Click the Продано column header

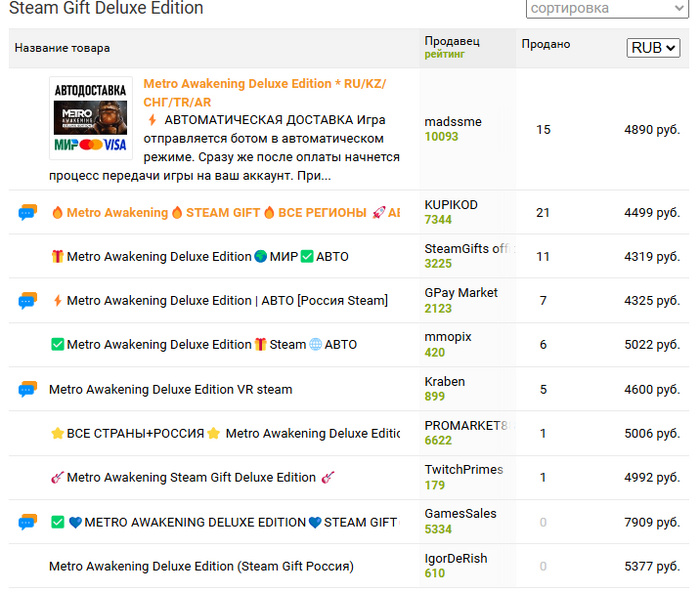point(546,44)
